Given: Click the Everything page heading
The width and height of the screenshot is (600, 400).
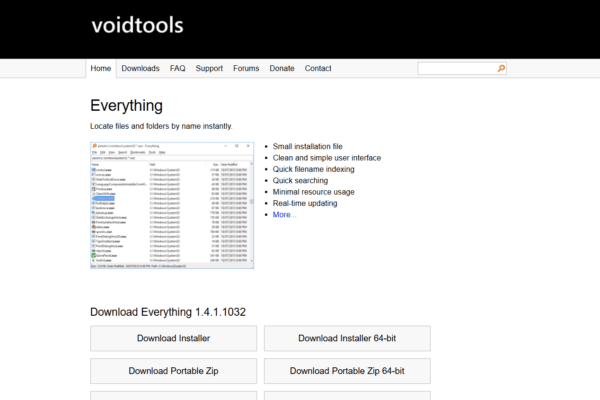Looking at the screenshot, I should click(126, 106).
